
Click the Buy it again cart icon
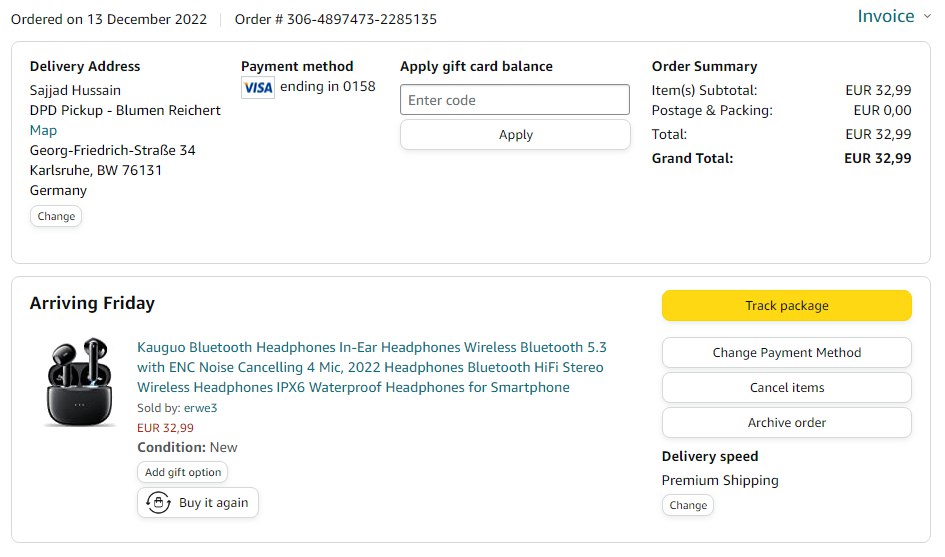(158, 503)
